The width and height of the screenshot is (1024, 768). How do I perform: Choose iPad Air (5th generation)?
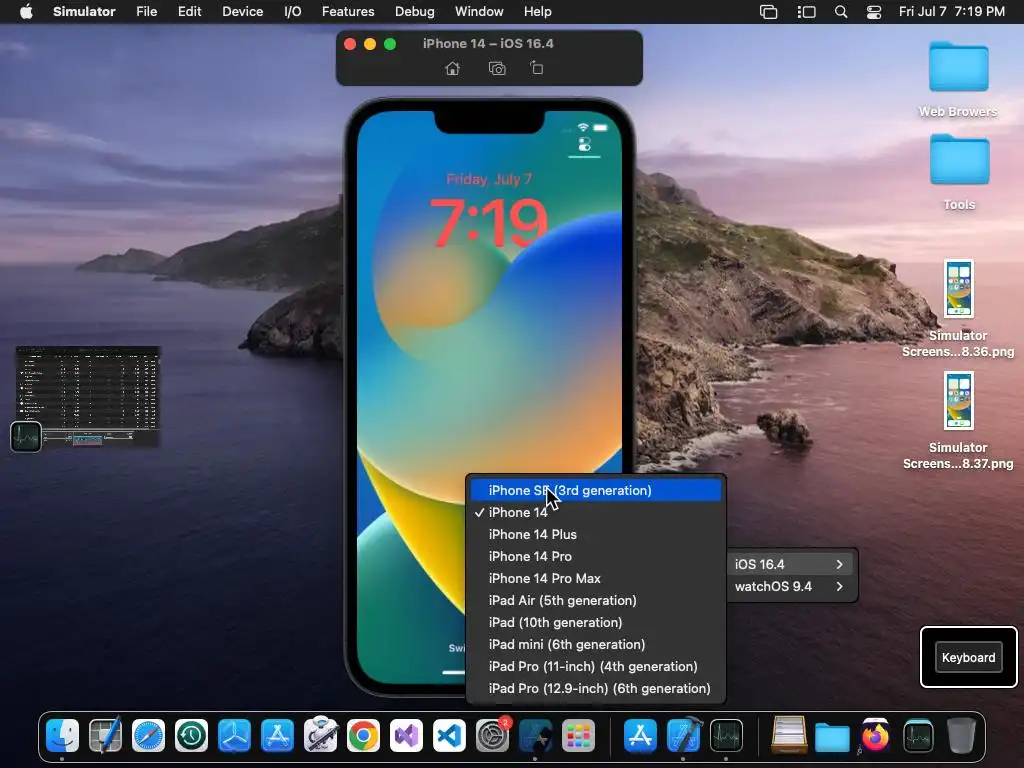(596, 600)
